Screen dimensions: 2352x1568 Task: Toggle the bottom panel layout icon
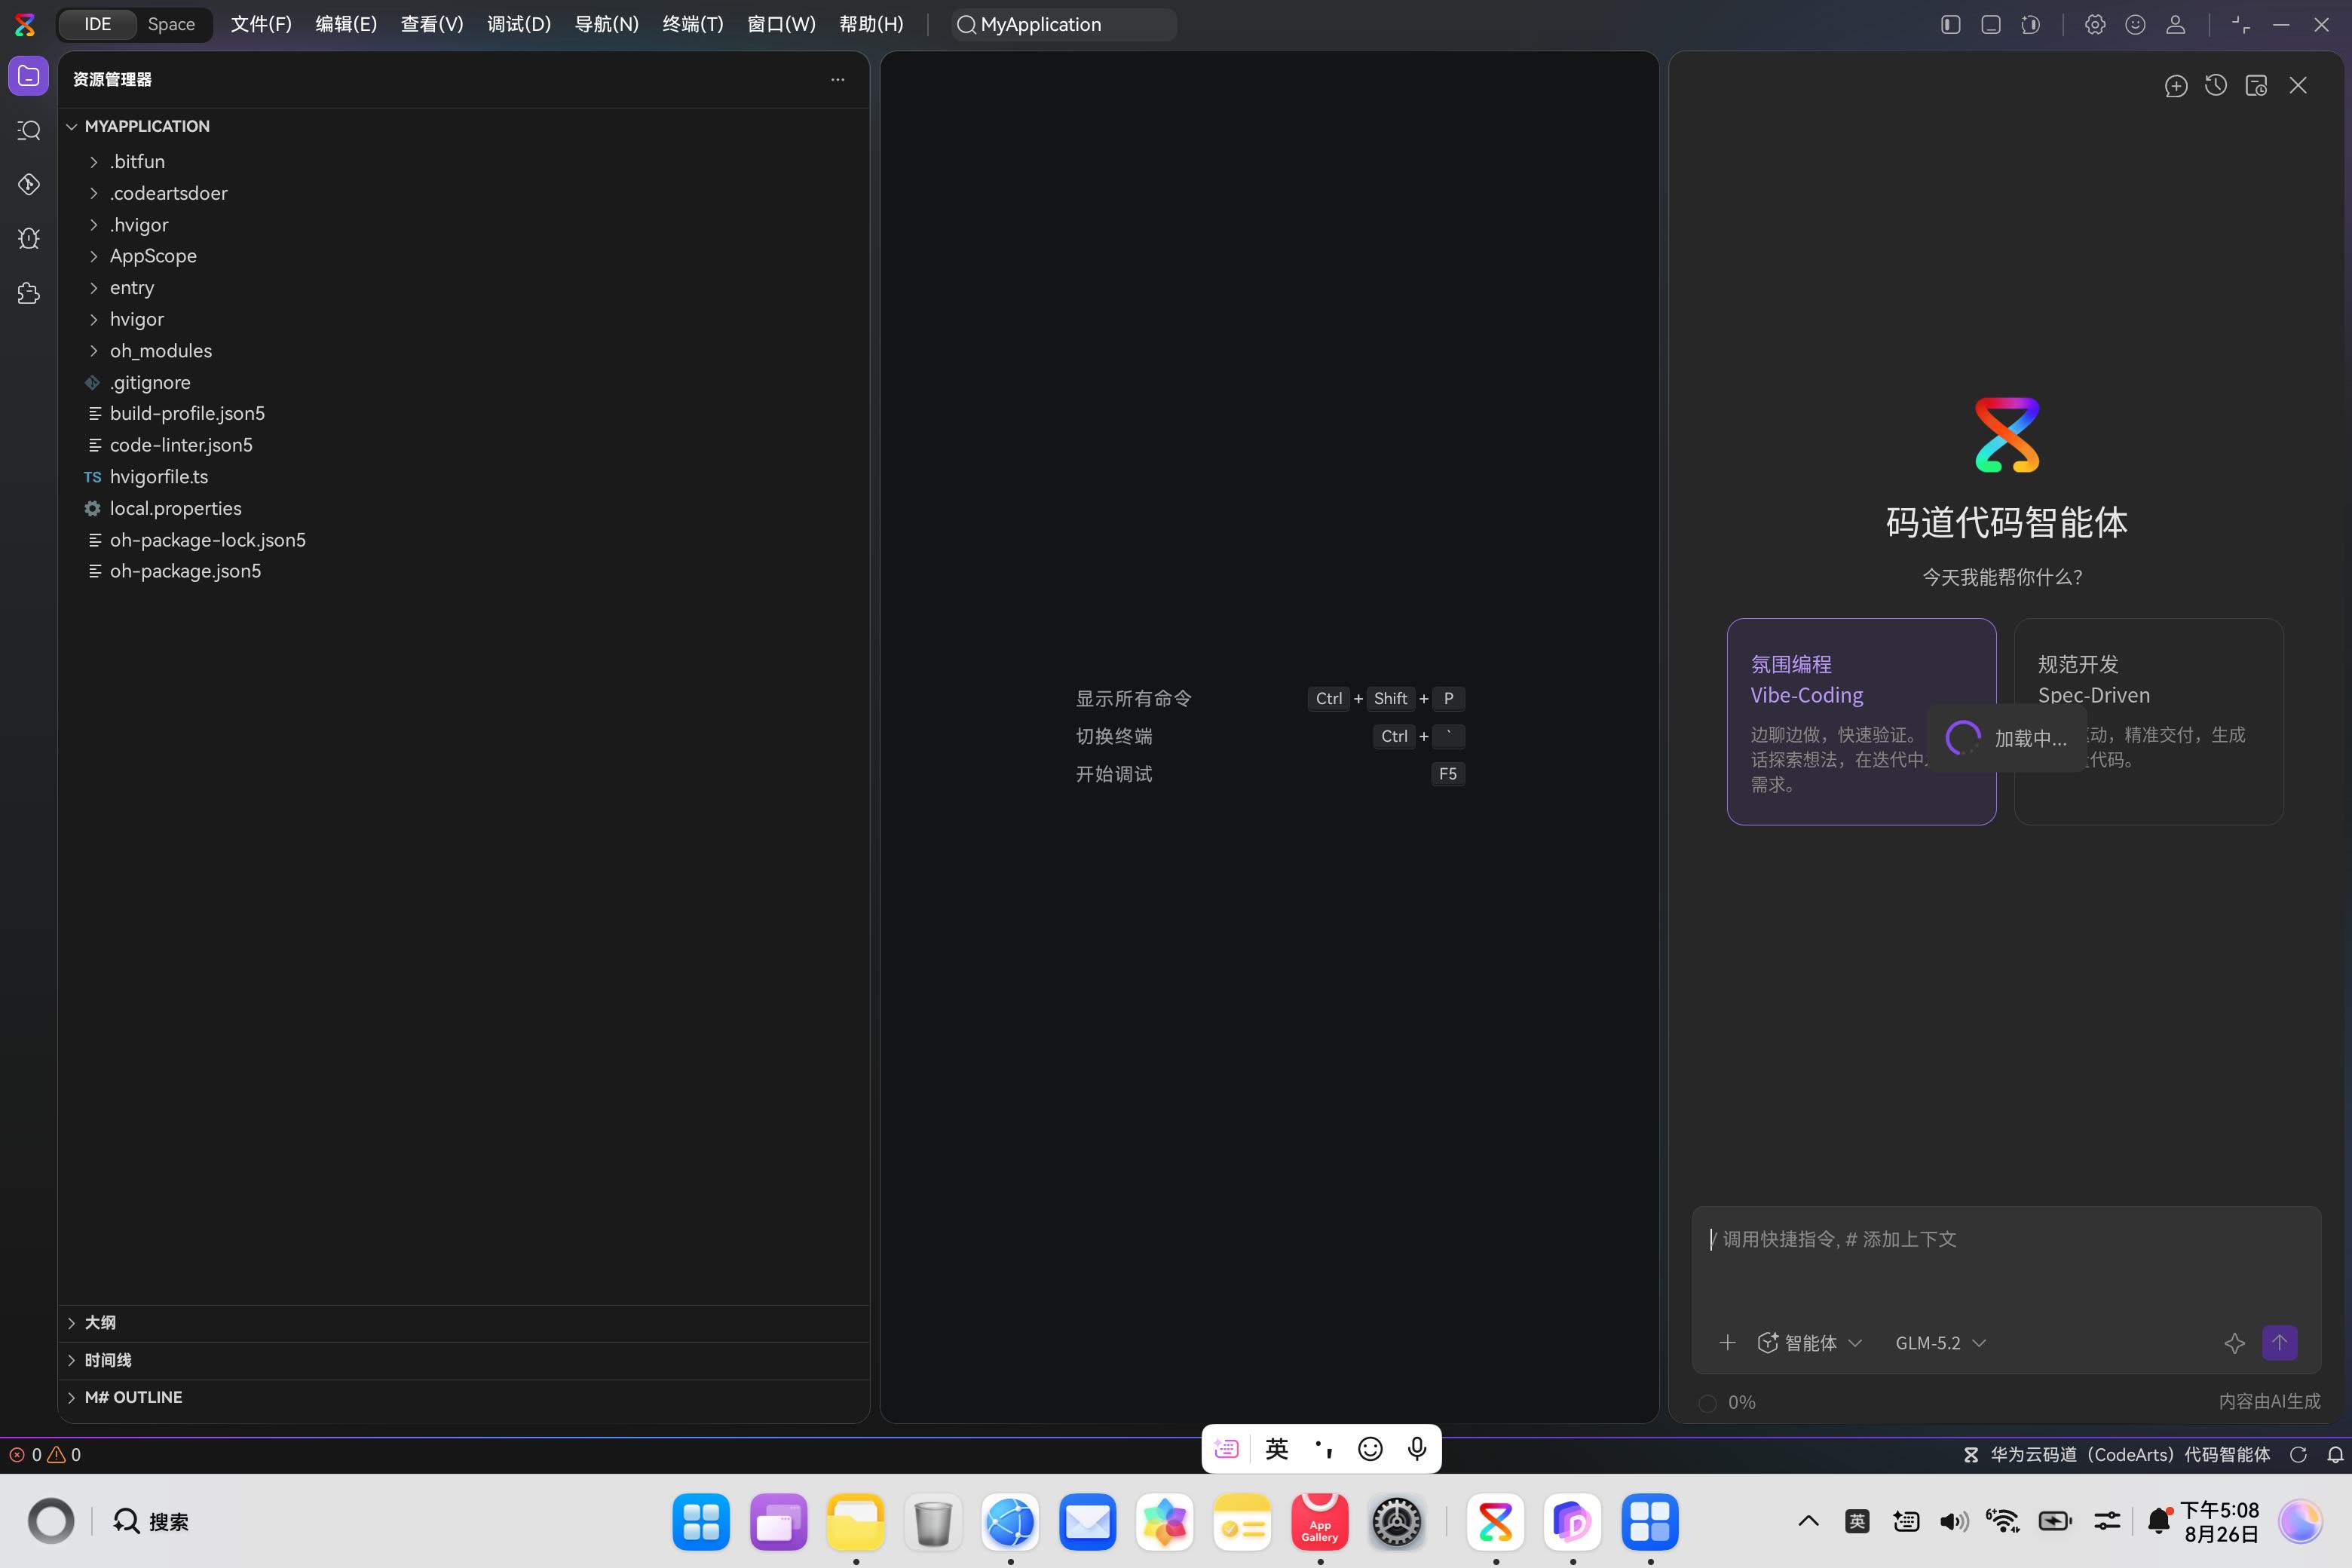coord(1990,25)
